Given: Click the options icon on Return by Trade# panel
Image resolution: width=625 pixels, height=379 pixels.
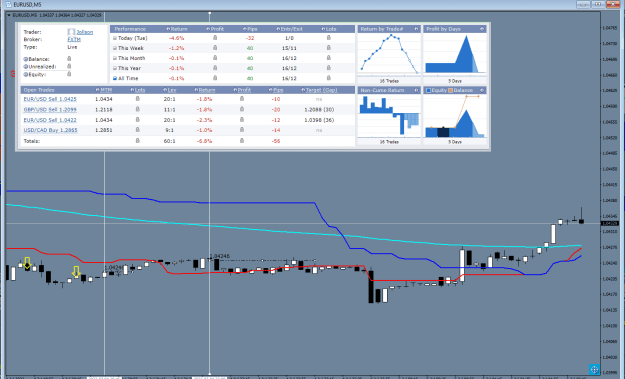Looking at the screenshot, I should click(416, 29).
